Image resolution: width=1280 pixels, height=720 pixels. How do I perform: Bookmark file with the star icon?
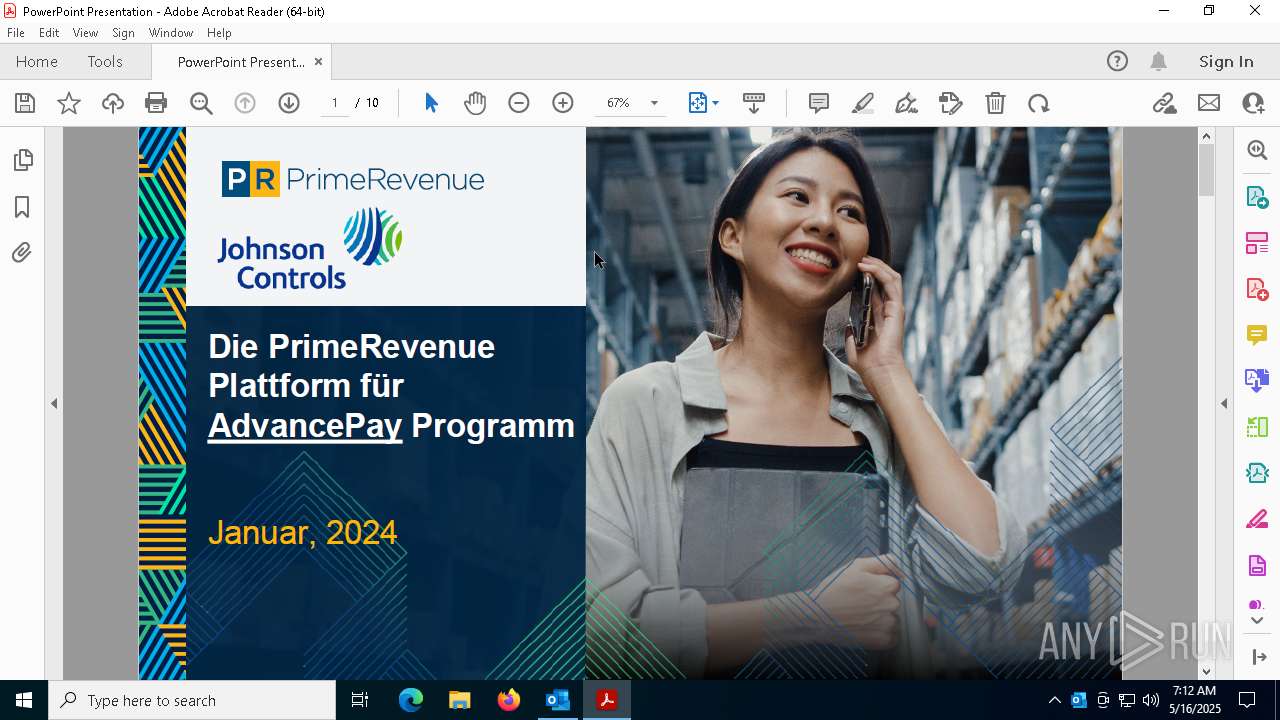(69, 103)
